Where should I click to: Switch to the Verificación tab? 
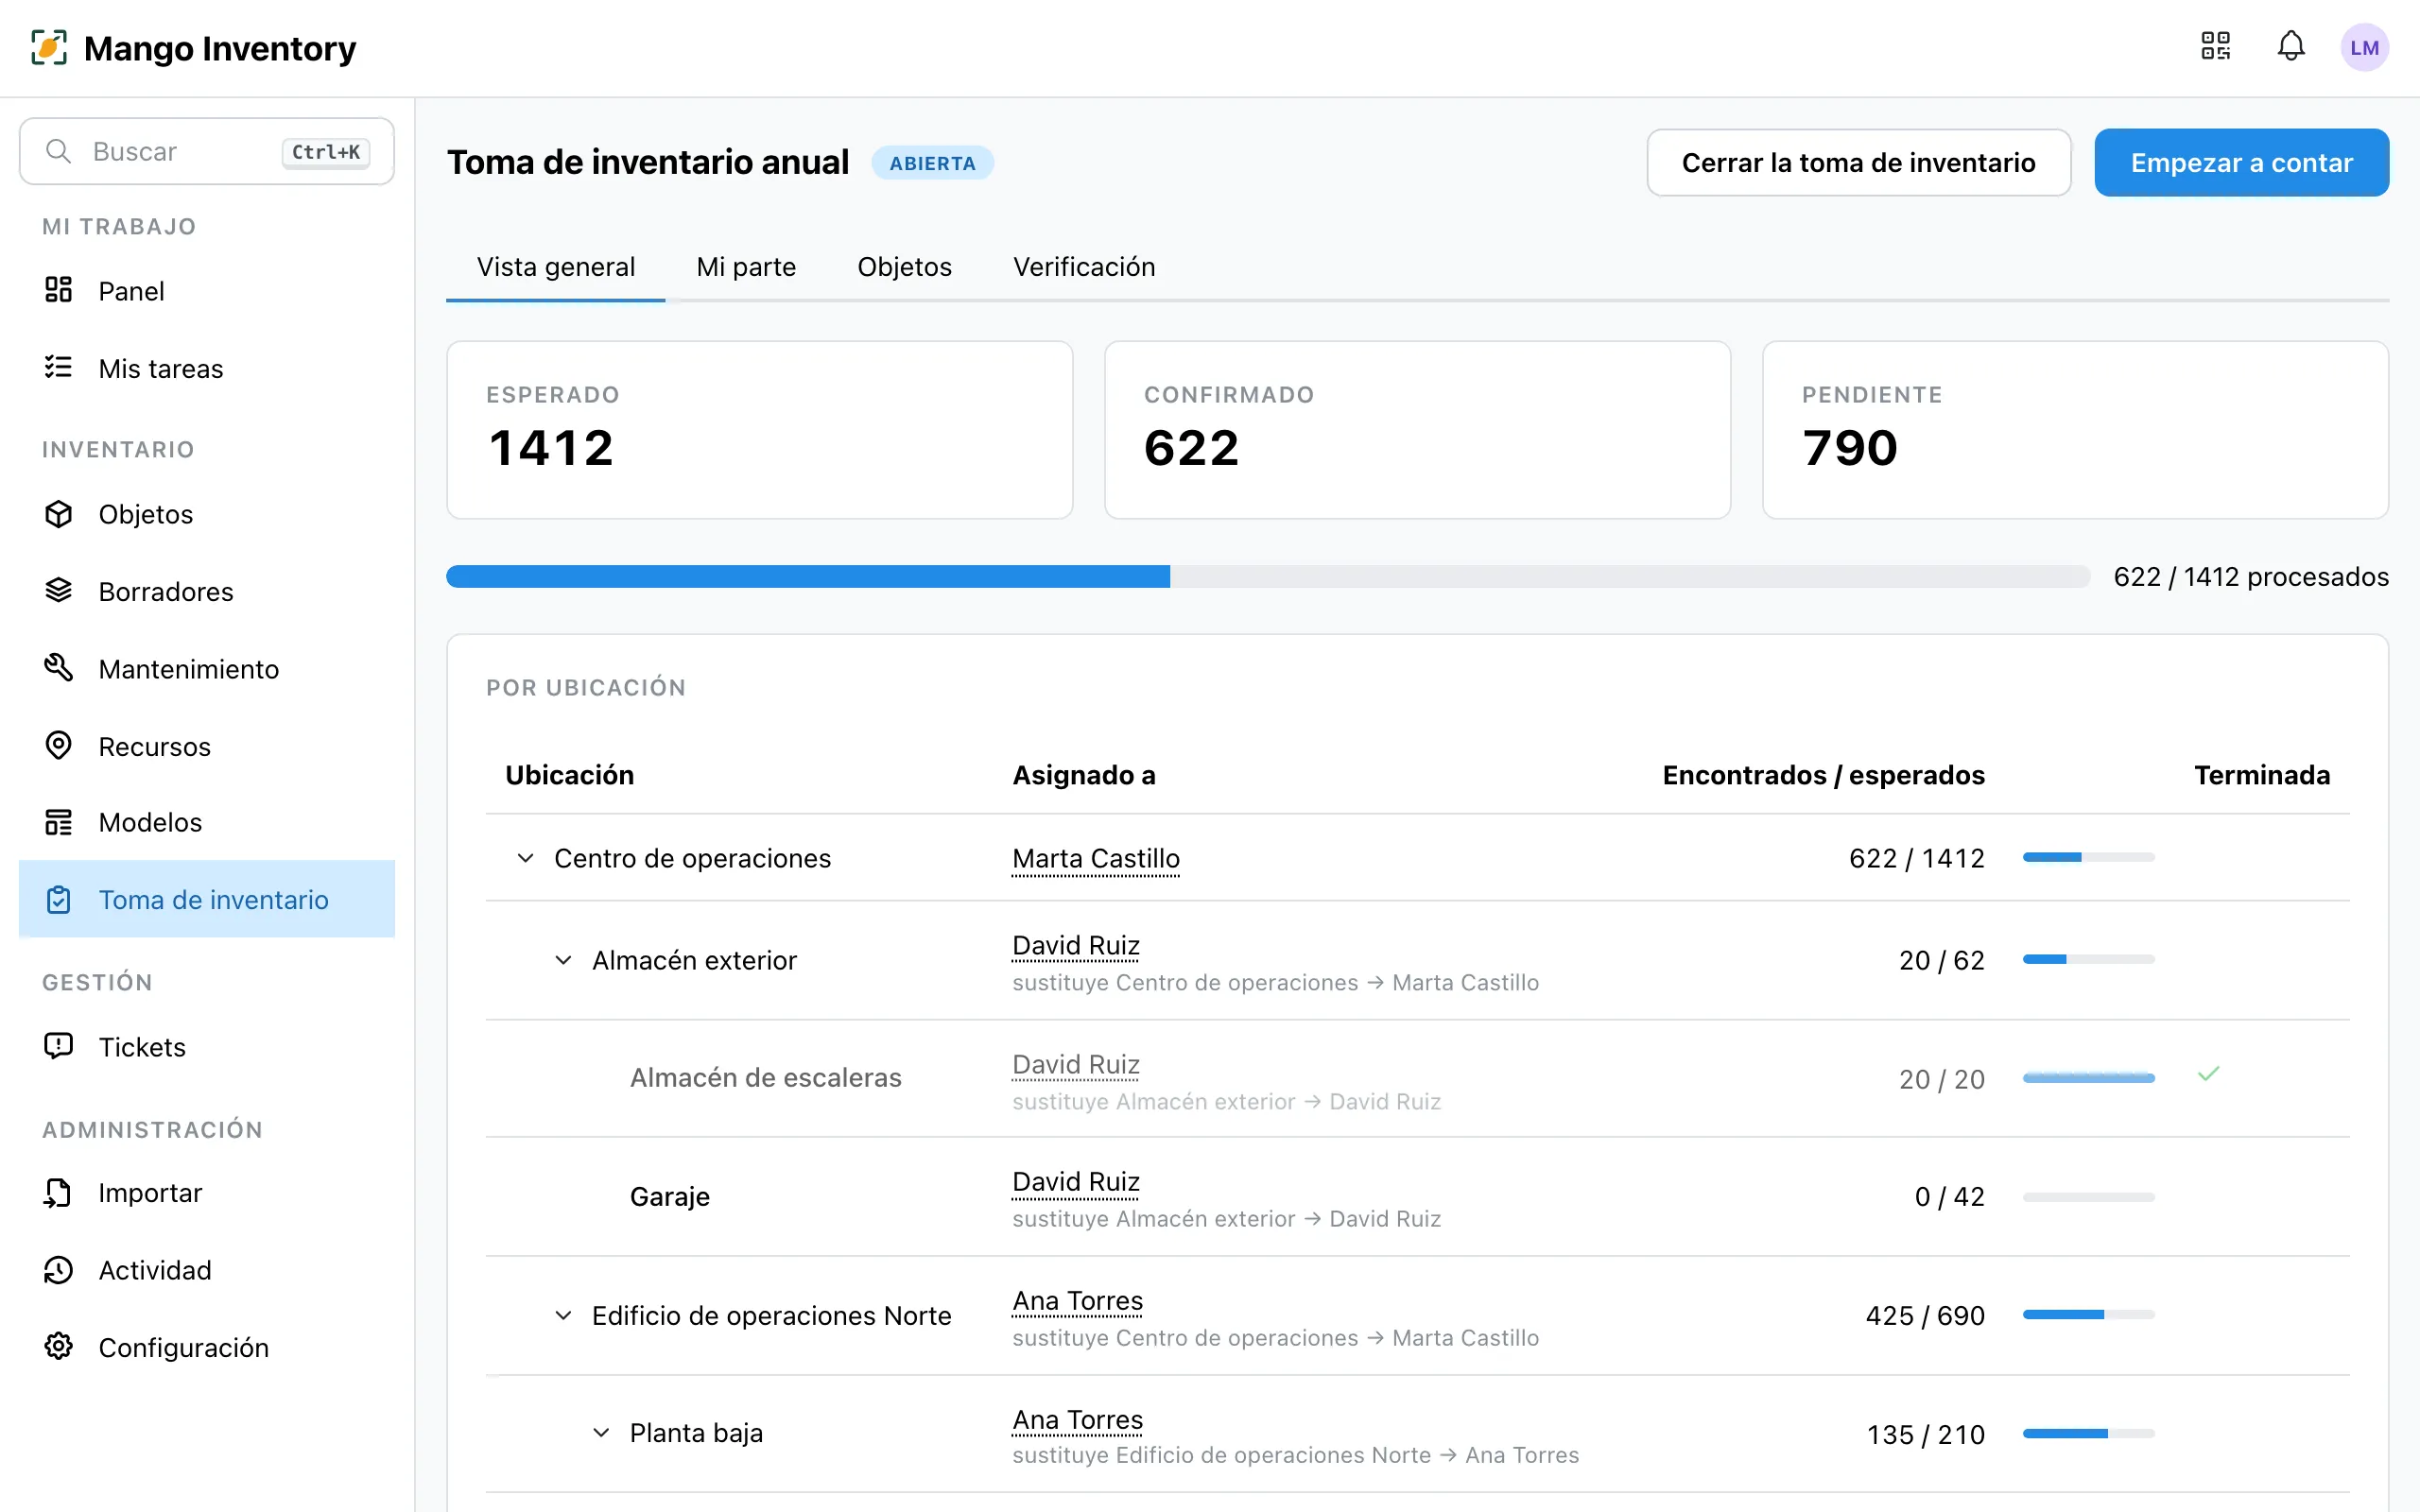pyautogui.click(x=1084, y=267)
